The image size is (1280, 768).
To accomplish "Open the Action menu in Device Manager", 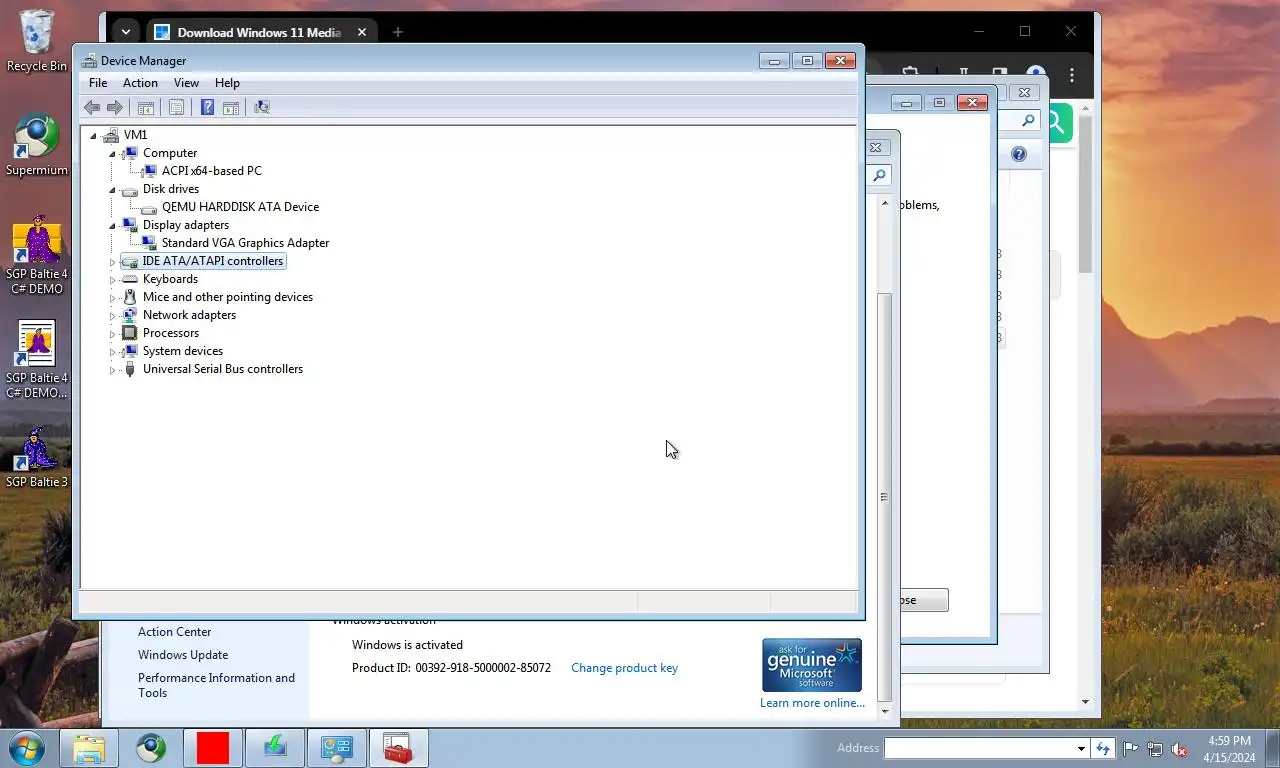I will tap(140, 83).
